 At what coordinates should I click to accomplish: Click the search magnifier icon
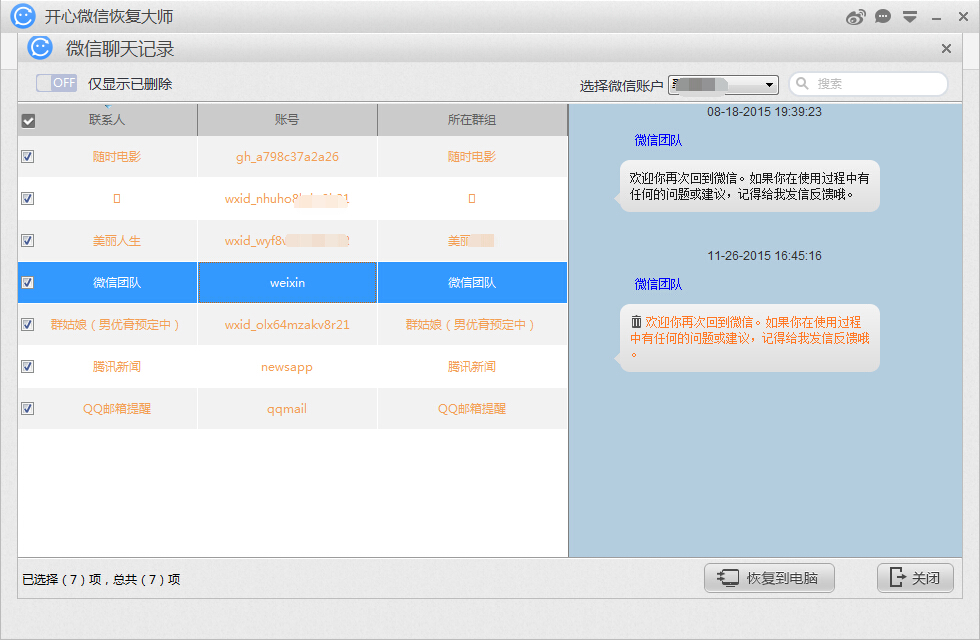pos(802,83)
